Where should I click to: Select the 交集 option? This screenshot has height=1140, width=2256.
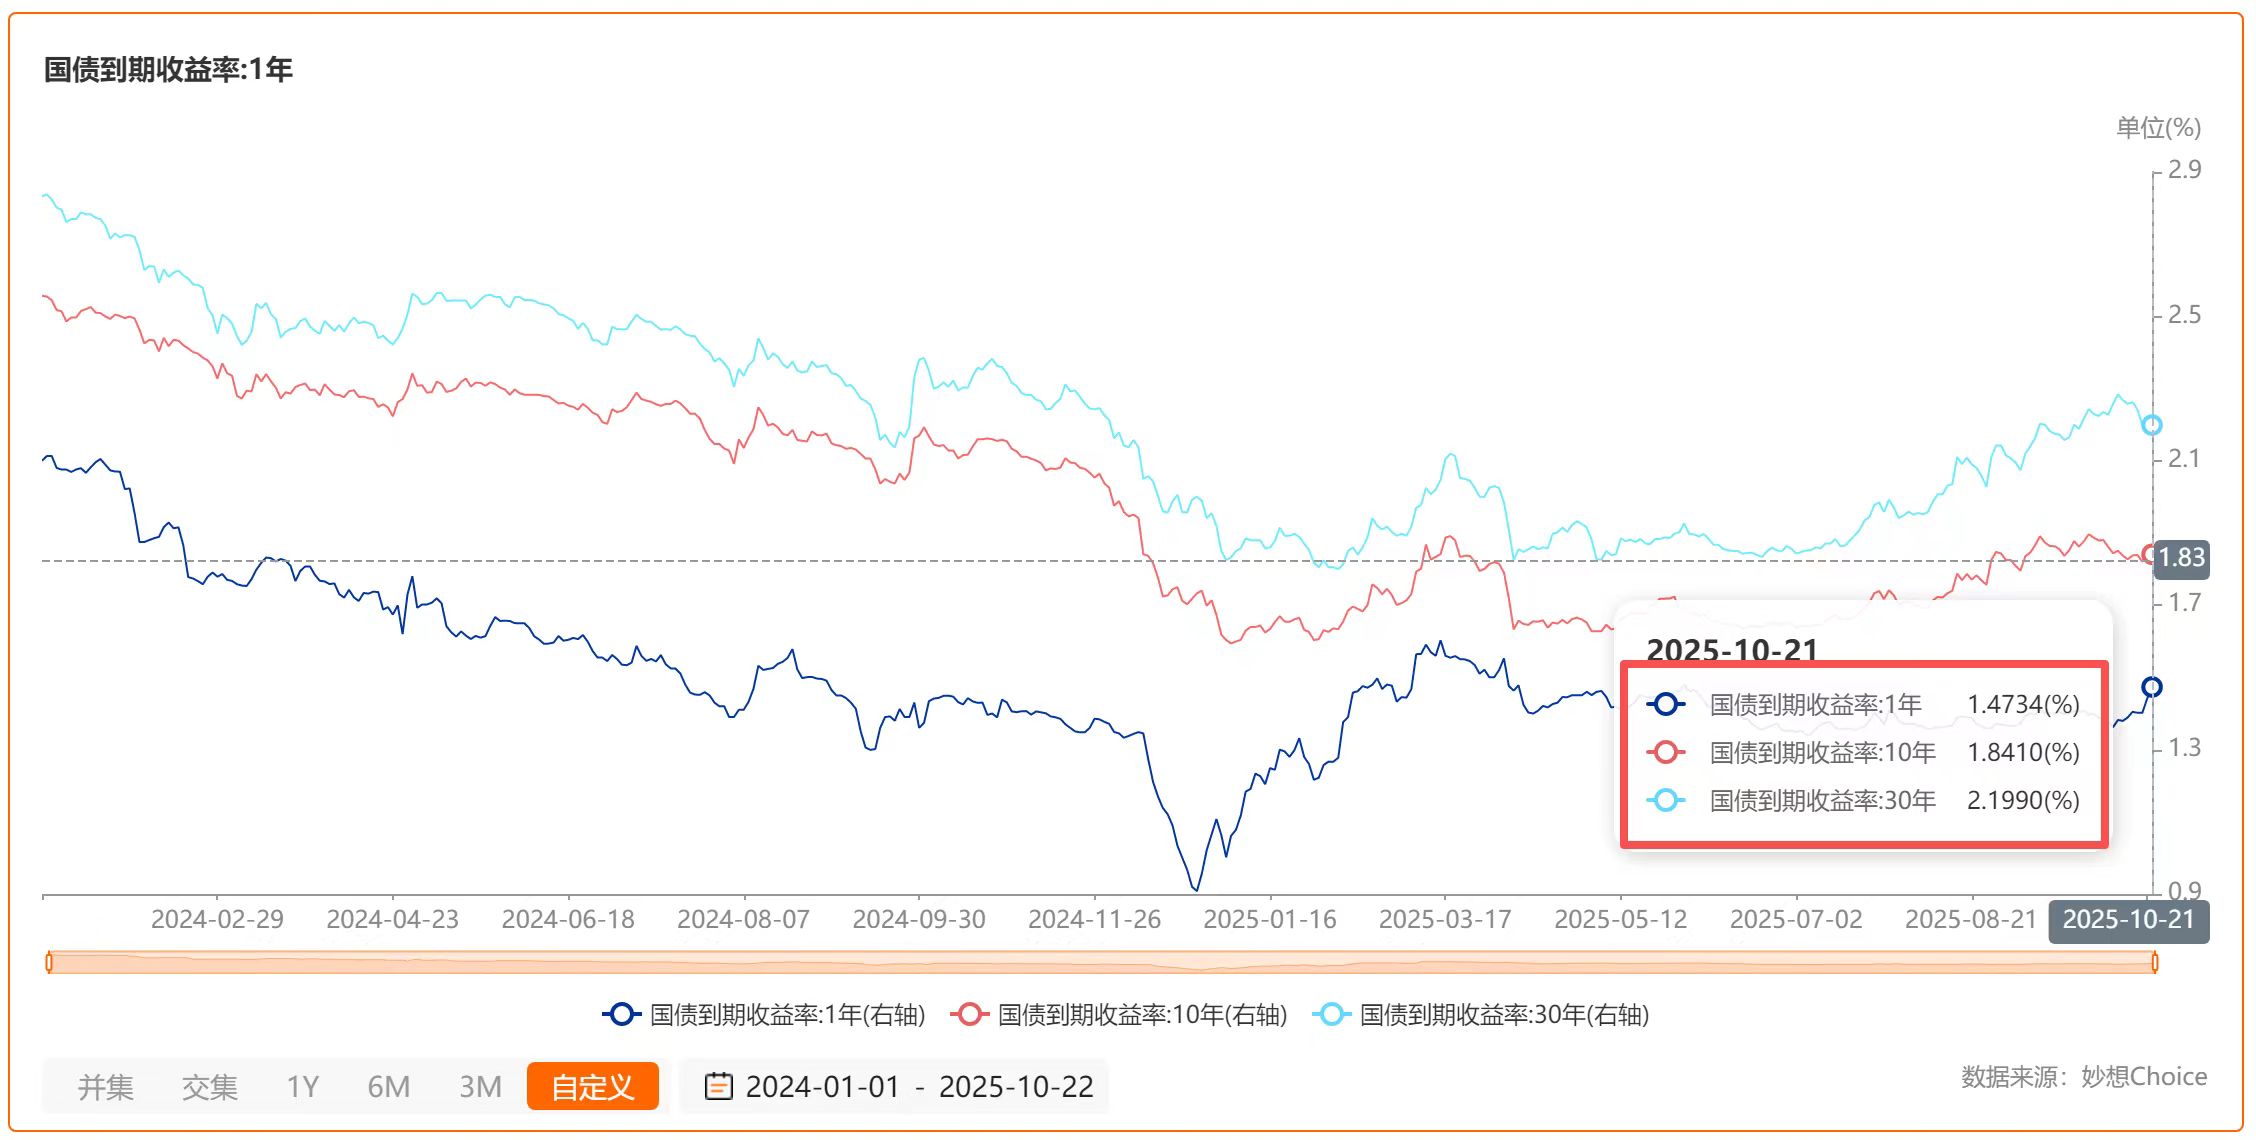pyautogui.click(x=209, y=1087)
